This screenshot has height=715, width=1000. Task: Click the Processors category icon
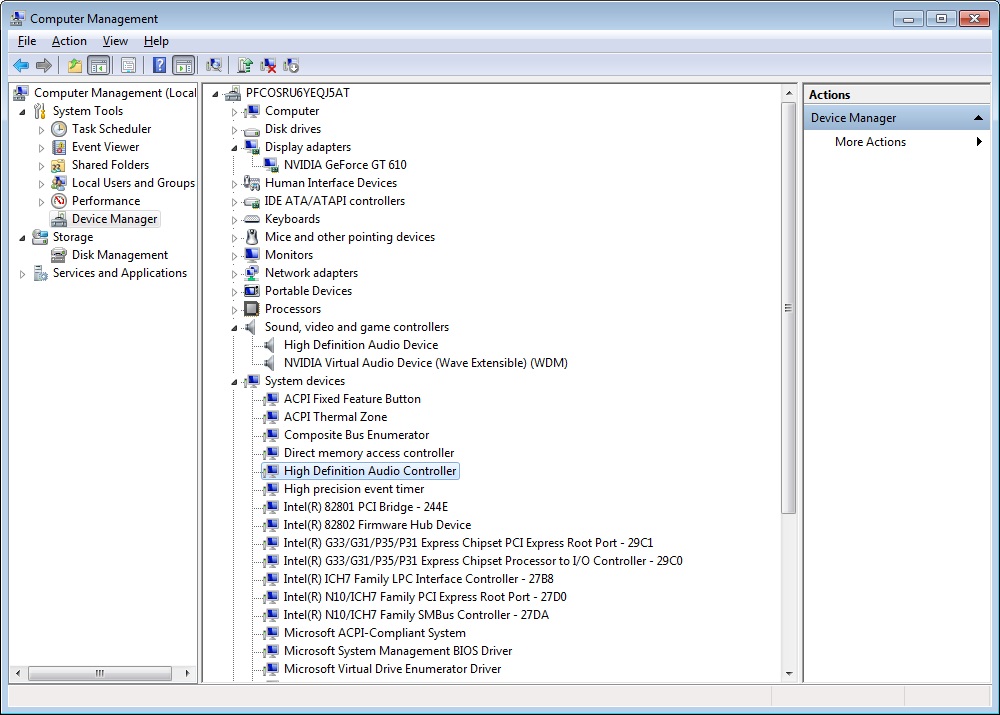[252, 309]
